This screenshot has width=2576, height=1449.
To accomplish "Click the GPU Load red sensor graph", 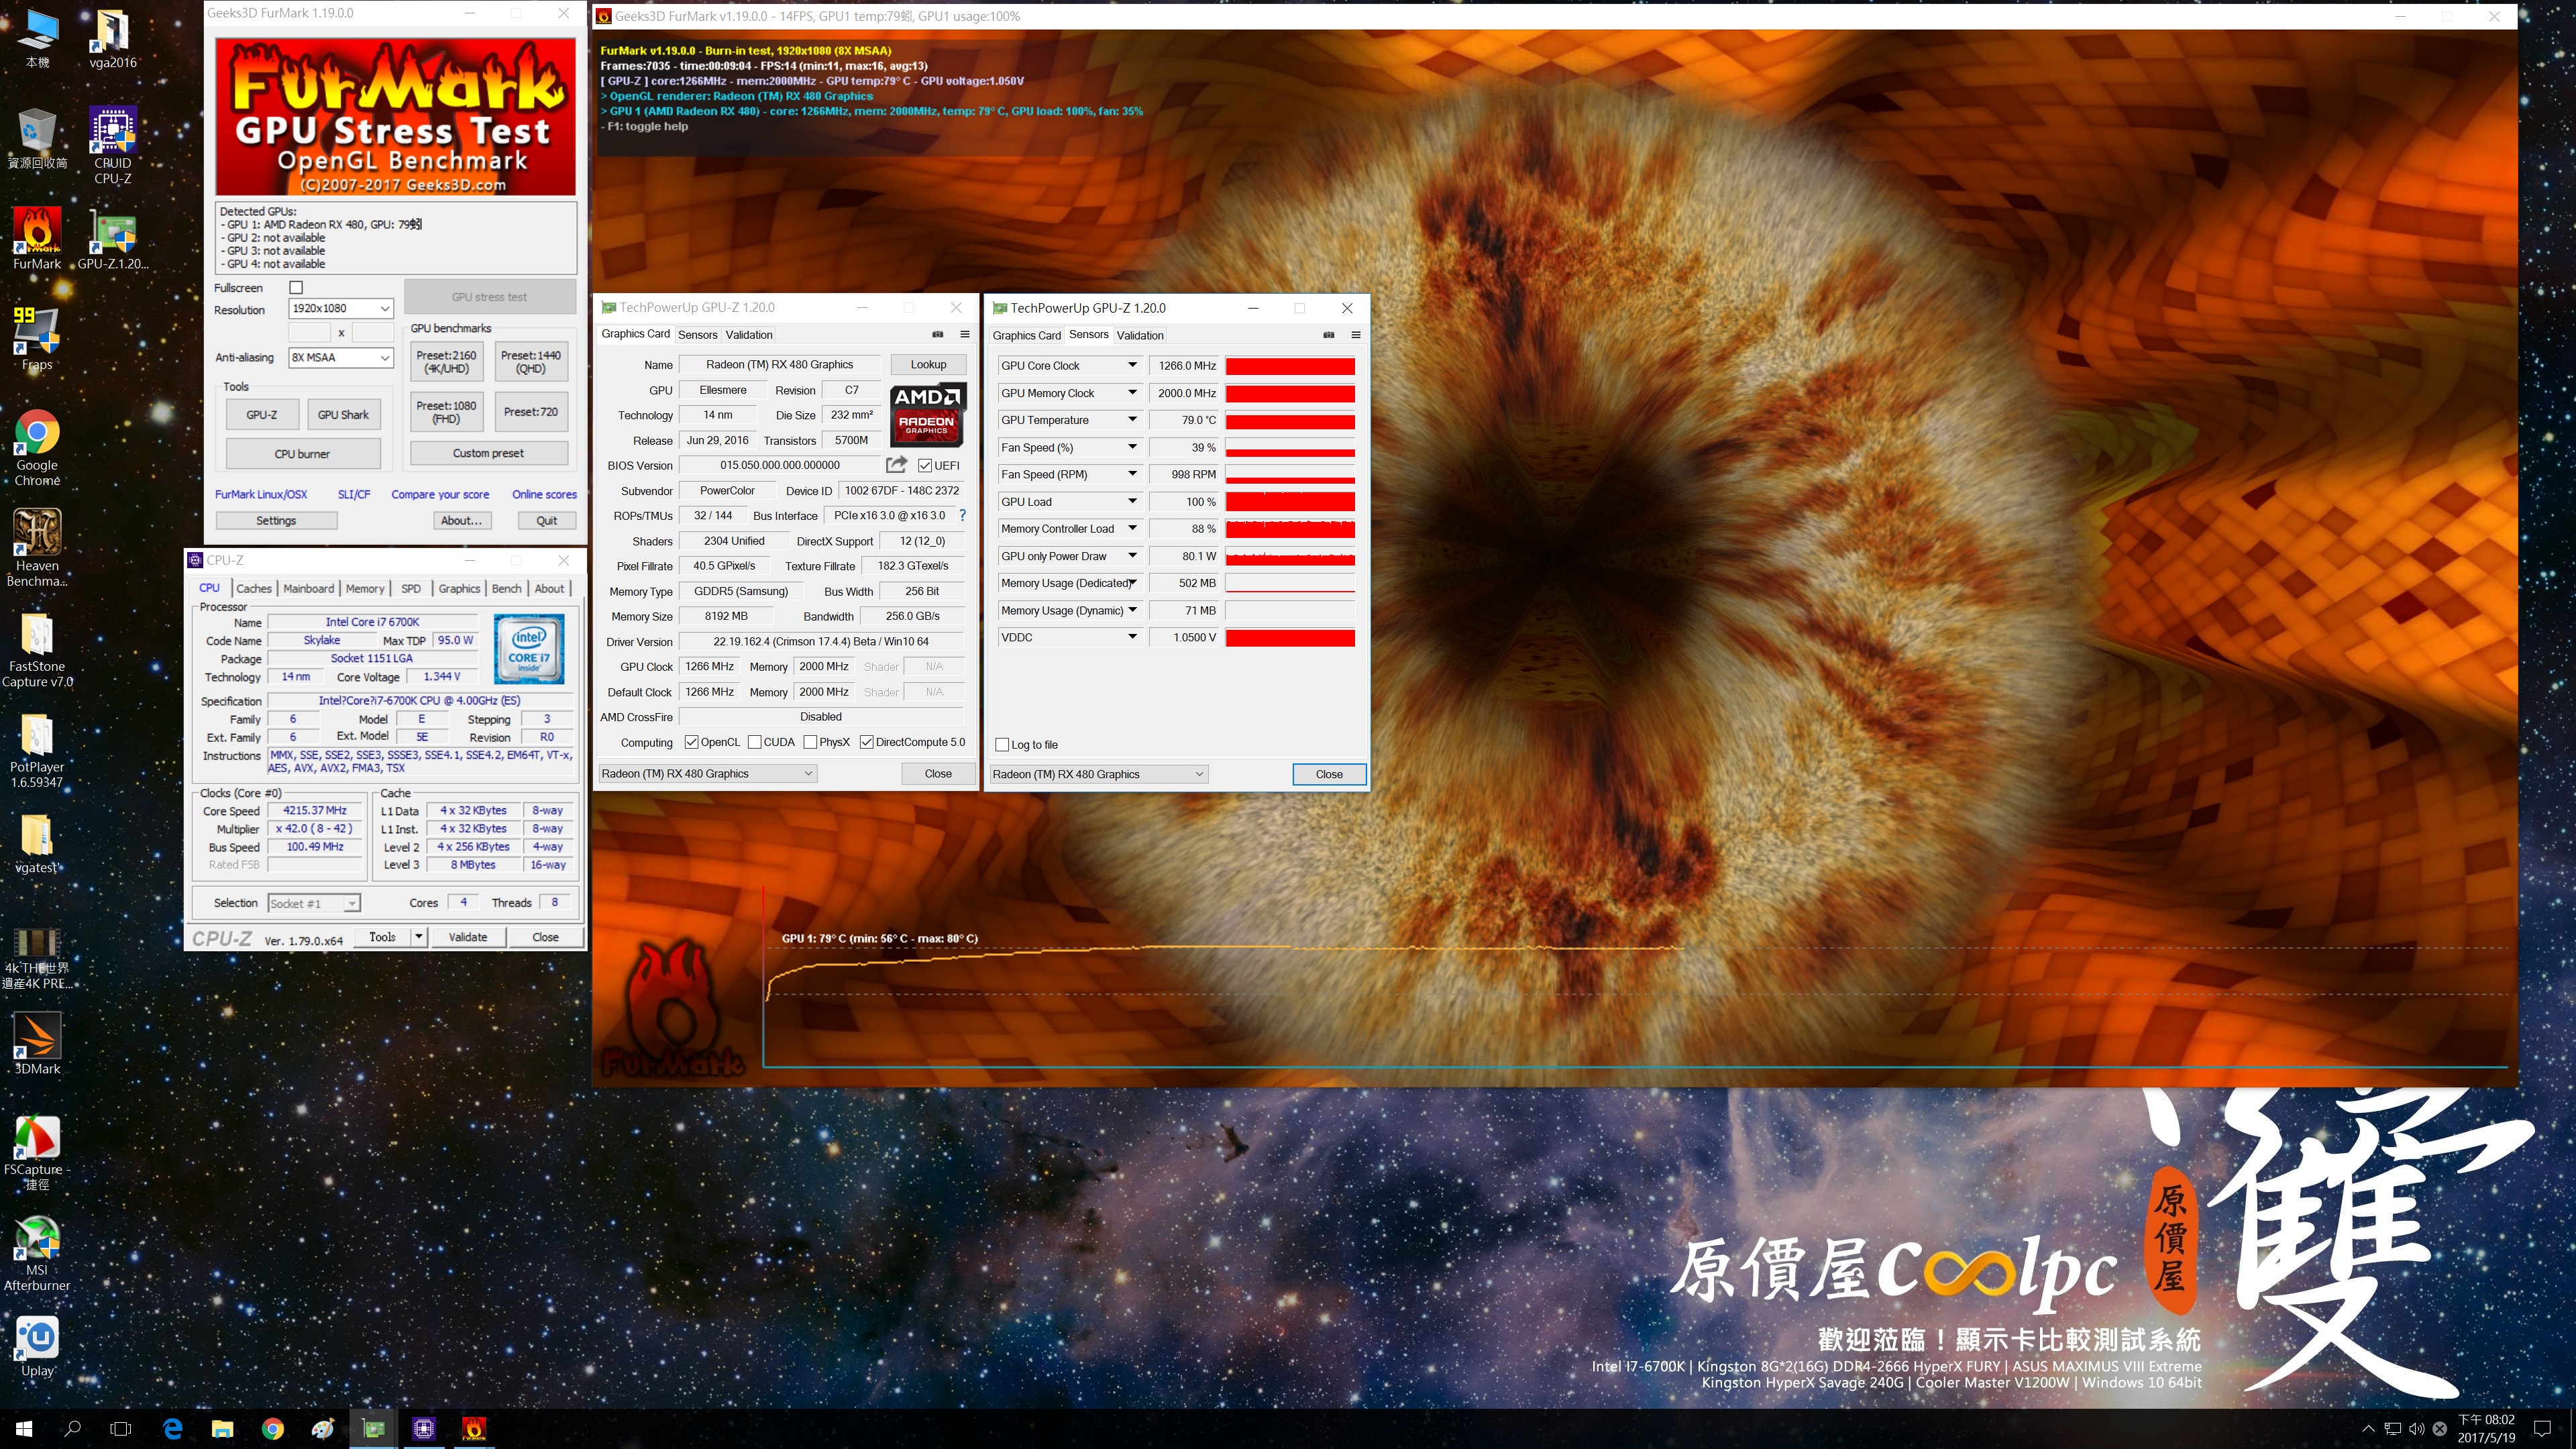I will [1290, 502].
